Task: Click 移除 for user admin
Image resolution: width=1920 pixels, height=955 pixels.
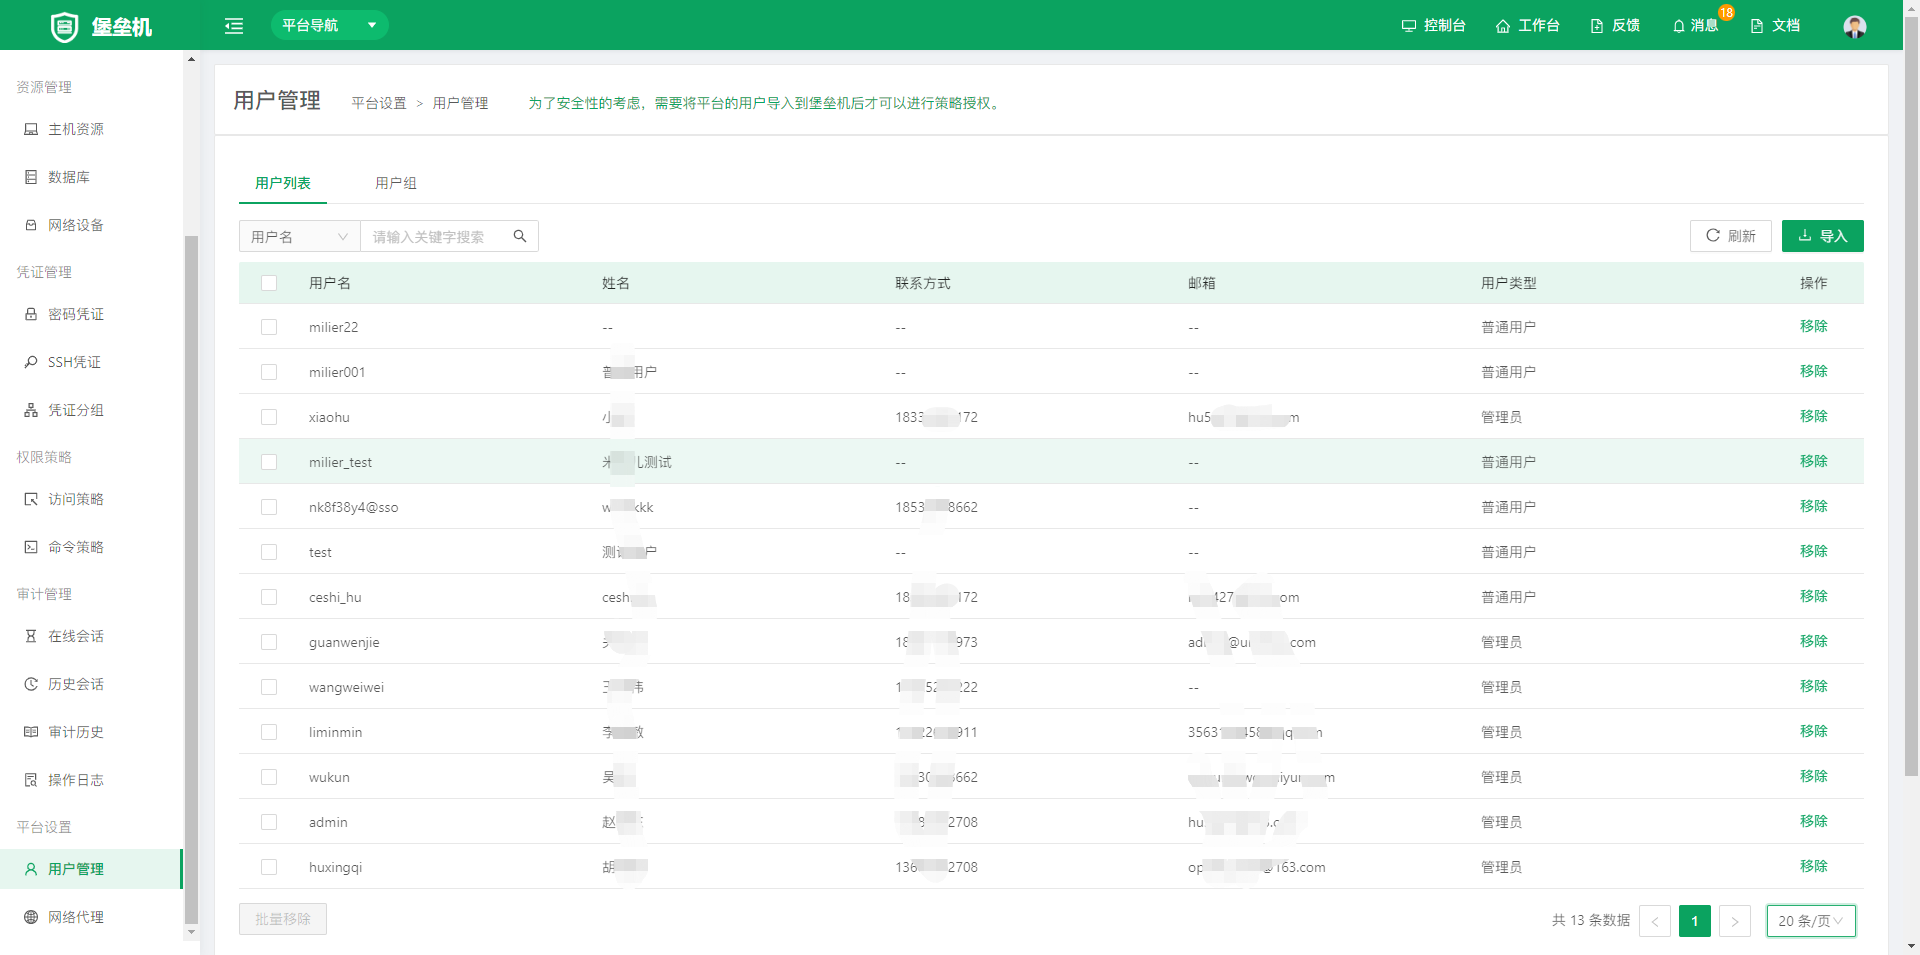Action: point(1814,821)
